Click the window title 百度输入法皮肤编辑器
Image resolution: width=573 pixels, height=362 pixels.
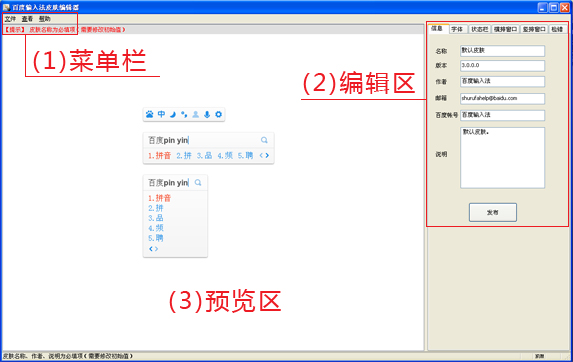point(46,7)
